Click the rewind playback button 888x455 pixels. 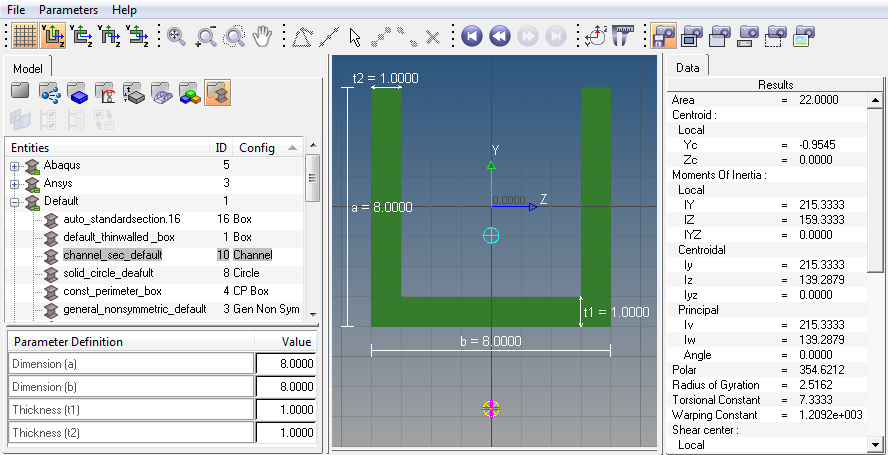(x=500, y=37)
